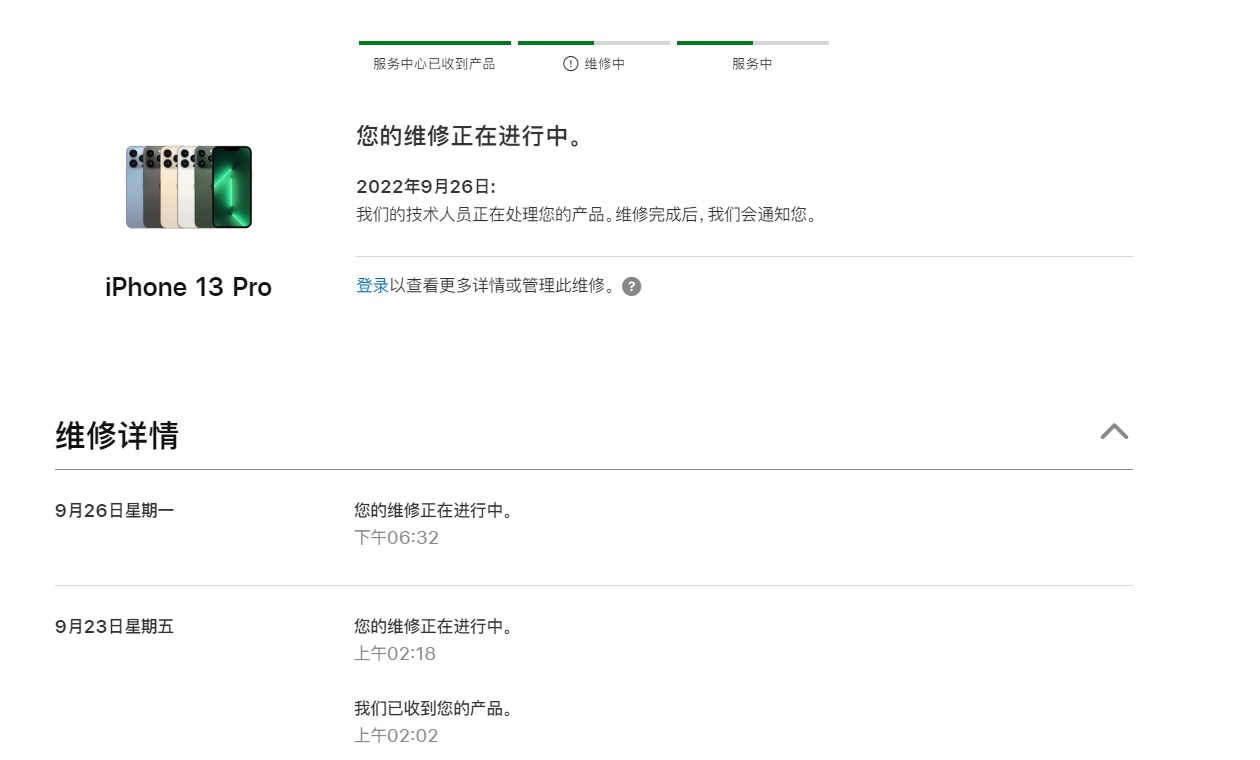
Task: Click the 下午06:32 timestamp
Action: pos(396,538)
